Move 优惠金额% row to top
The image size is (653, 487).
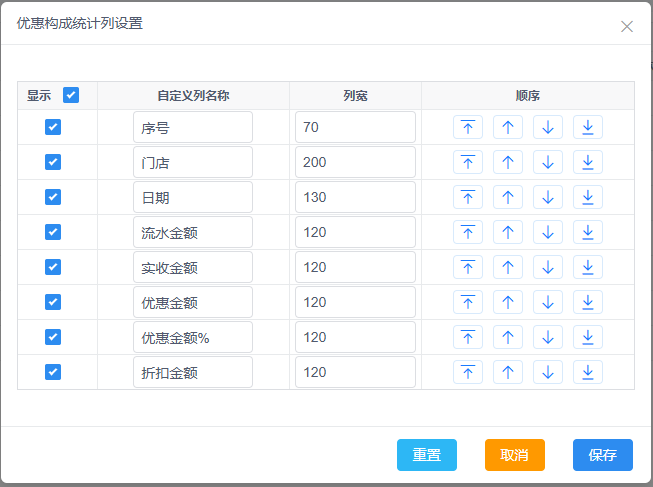click(x=468, y=337)
